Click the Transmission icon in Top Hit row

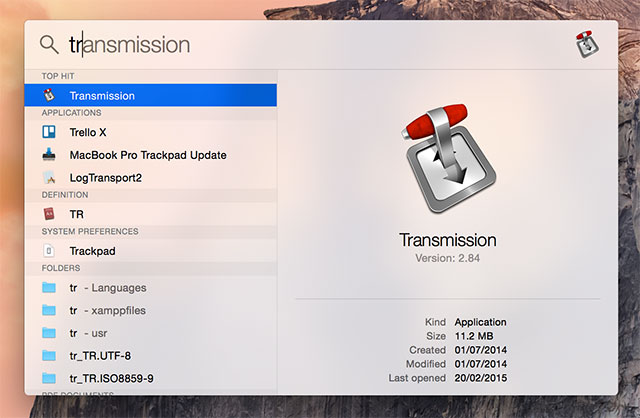49,96
